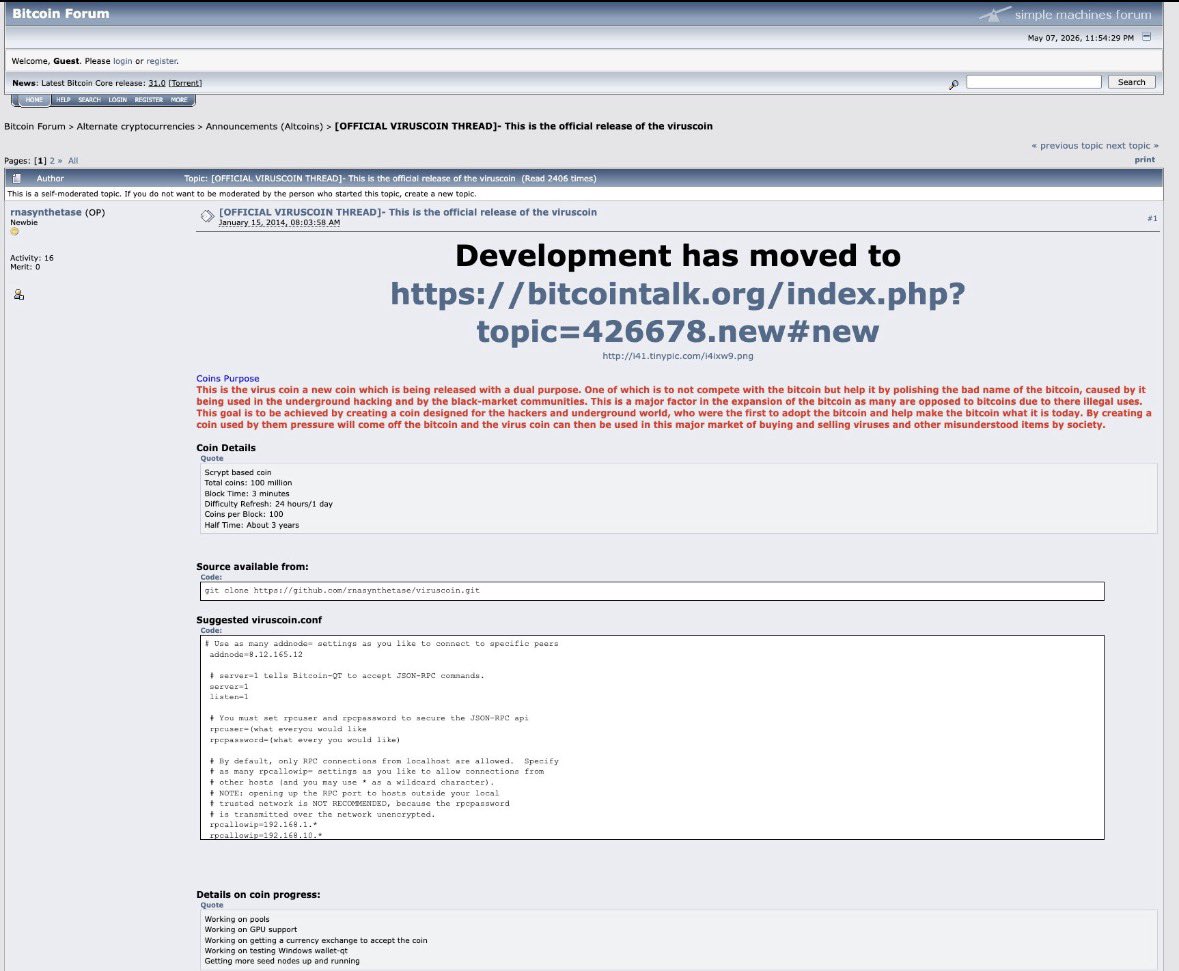Click the 'Activity: 16' text
The width and height of the screenshot is (1179, 971).
pyautogui.click(x=32, y=258)
